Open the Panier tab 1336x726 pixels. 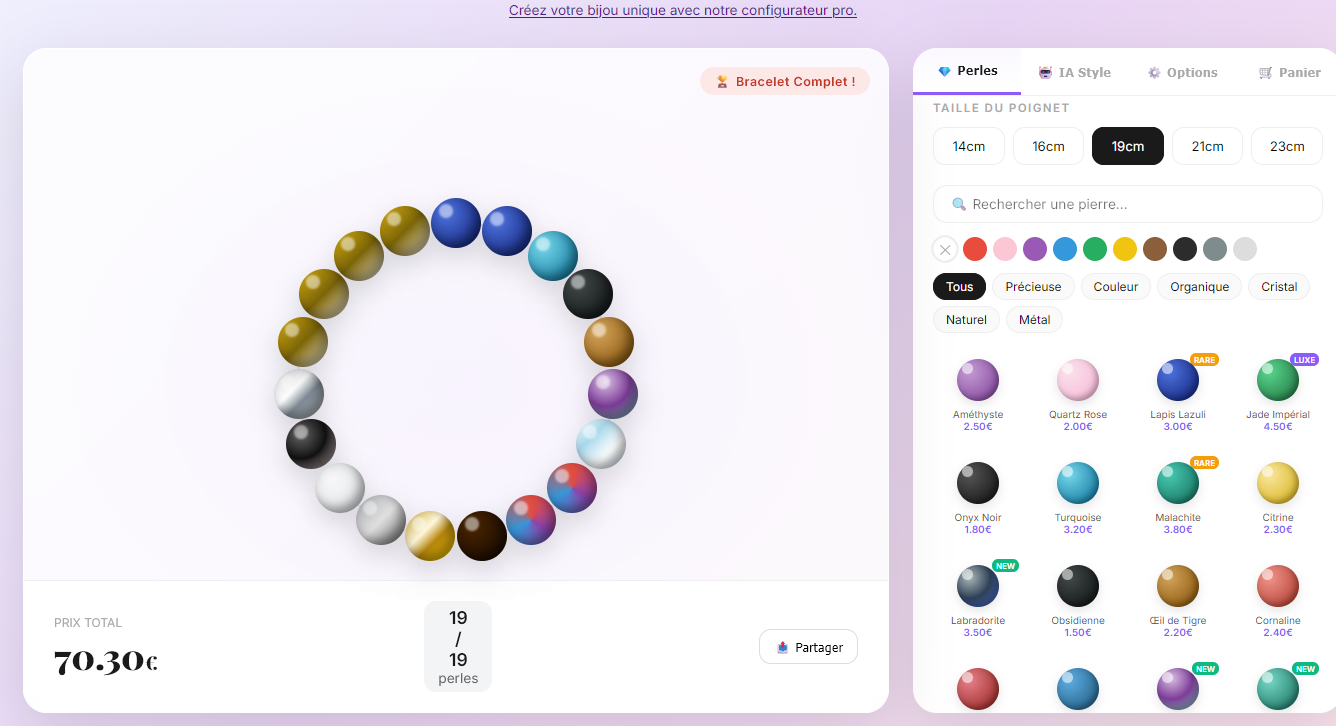pos(1290,71)
